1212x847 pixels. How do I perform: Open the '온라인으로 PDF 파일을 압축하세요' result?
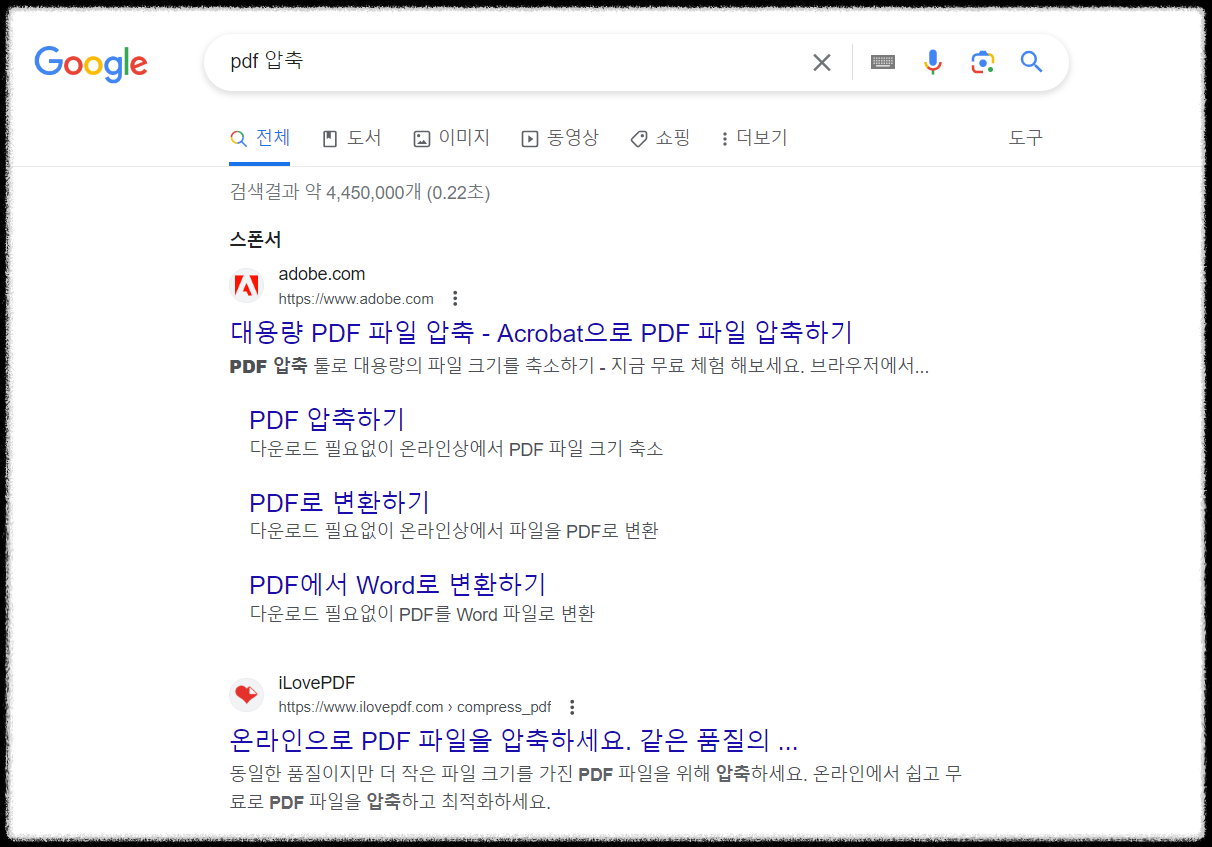click(514, 741)
